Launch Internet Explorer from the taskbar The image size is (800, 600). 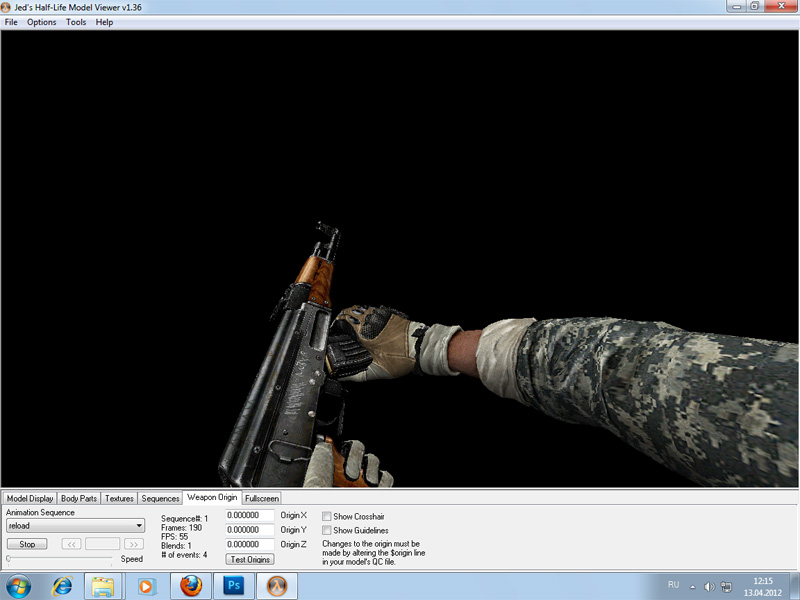62,585
